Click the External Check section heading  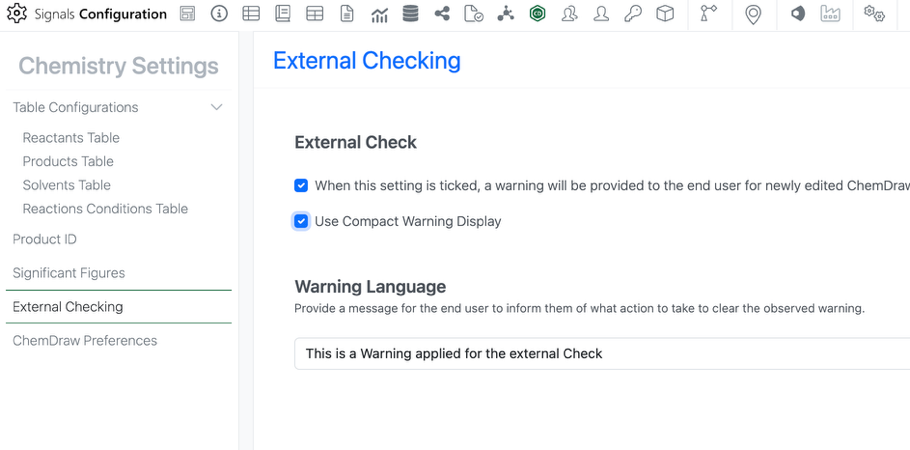[355, 142]
